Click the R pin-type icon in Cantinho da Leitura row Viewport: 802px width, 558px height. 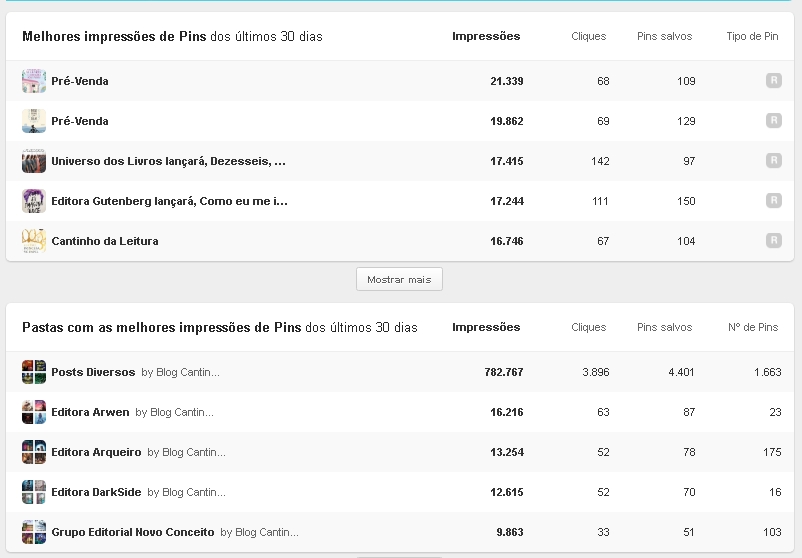pyautogui.click(x=773, y=240)
